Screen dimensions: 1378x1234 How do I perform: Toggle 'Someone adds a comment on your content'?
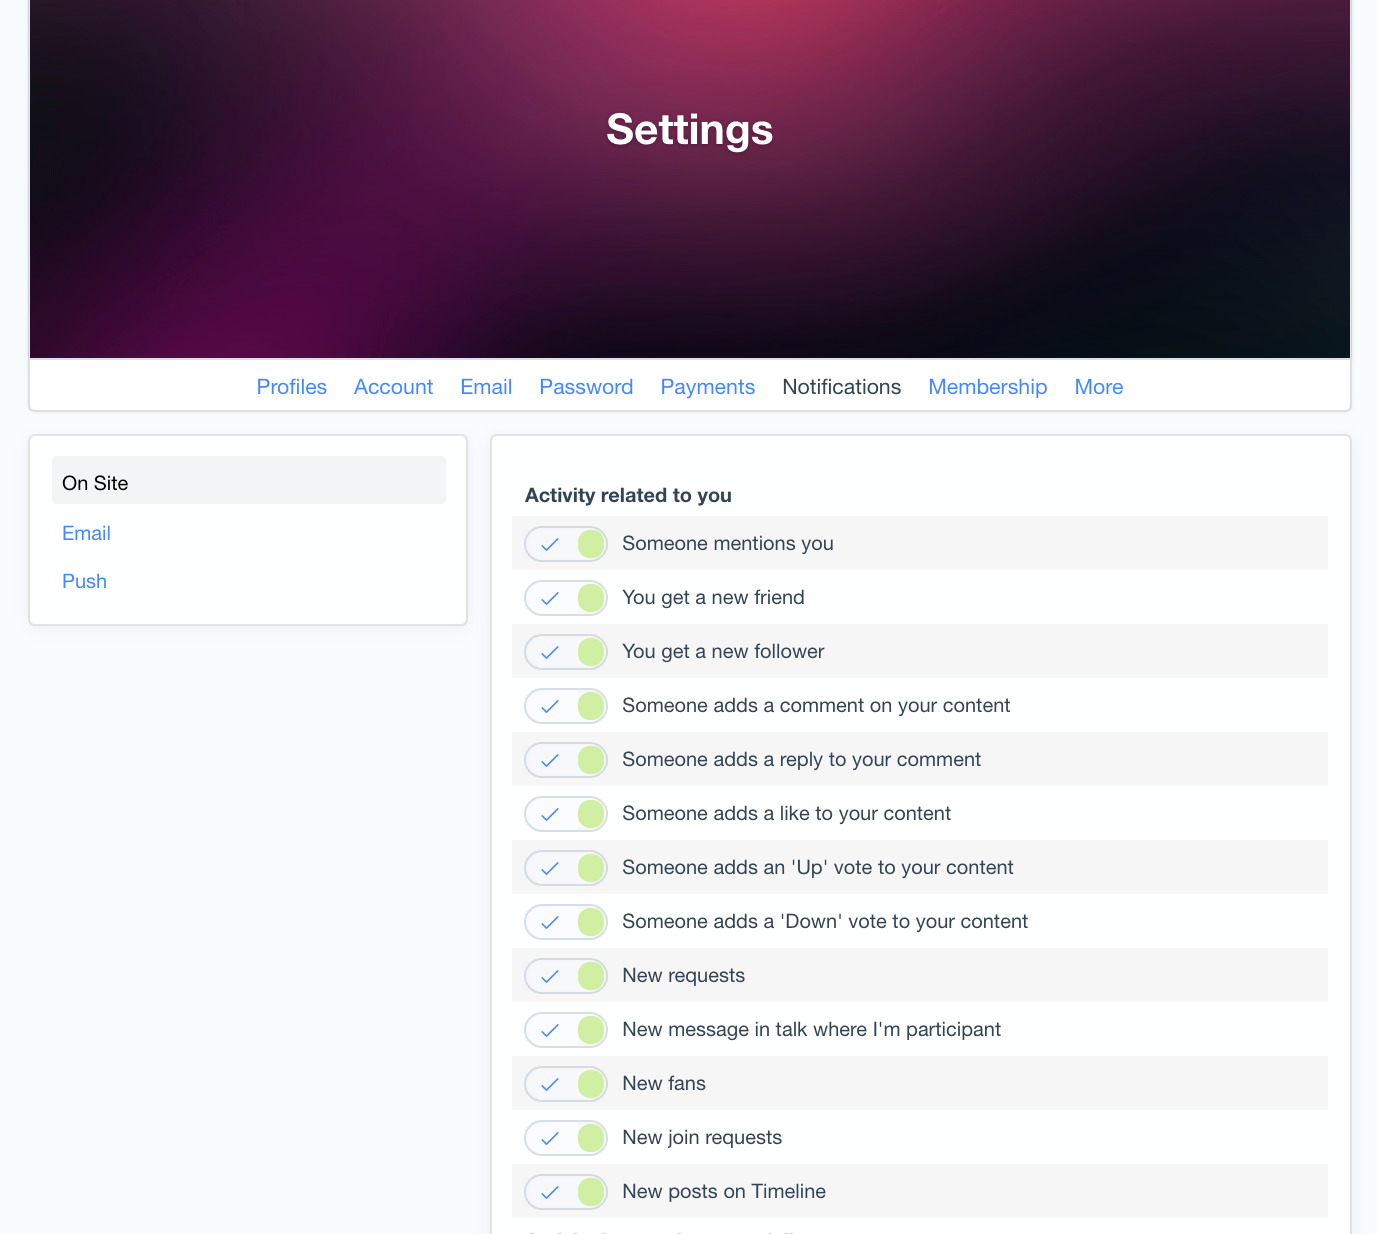tap(566, 706)
